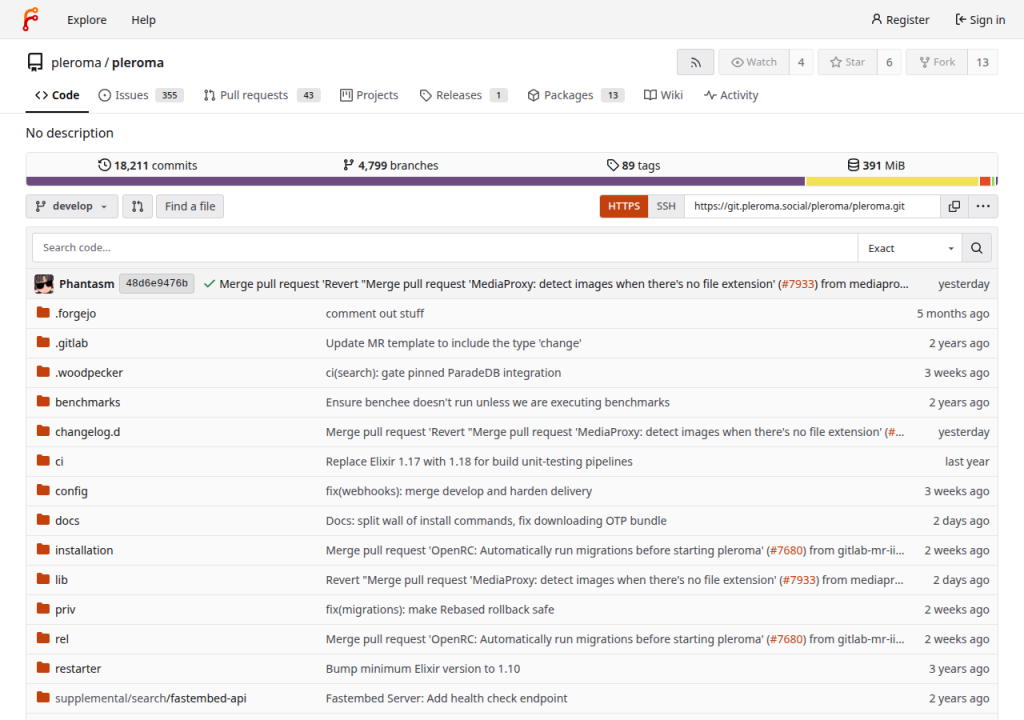This screenshot has height=720, width=1024.
Task: Open commit hash 48d6e9476b
Action: (157, 283)
